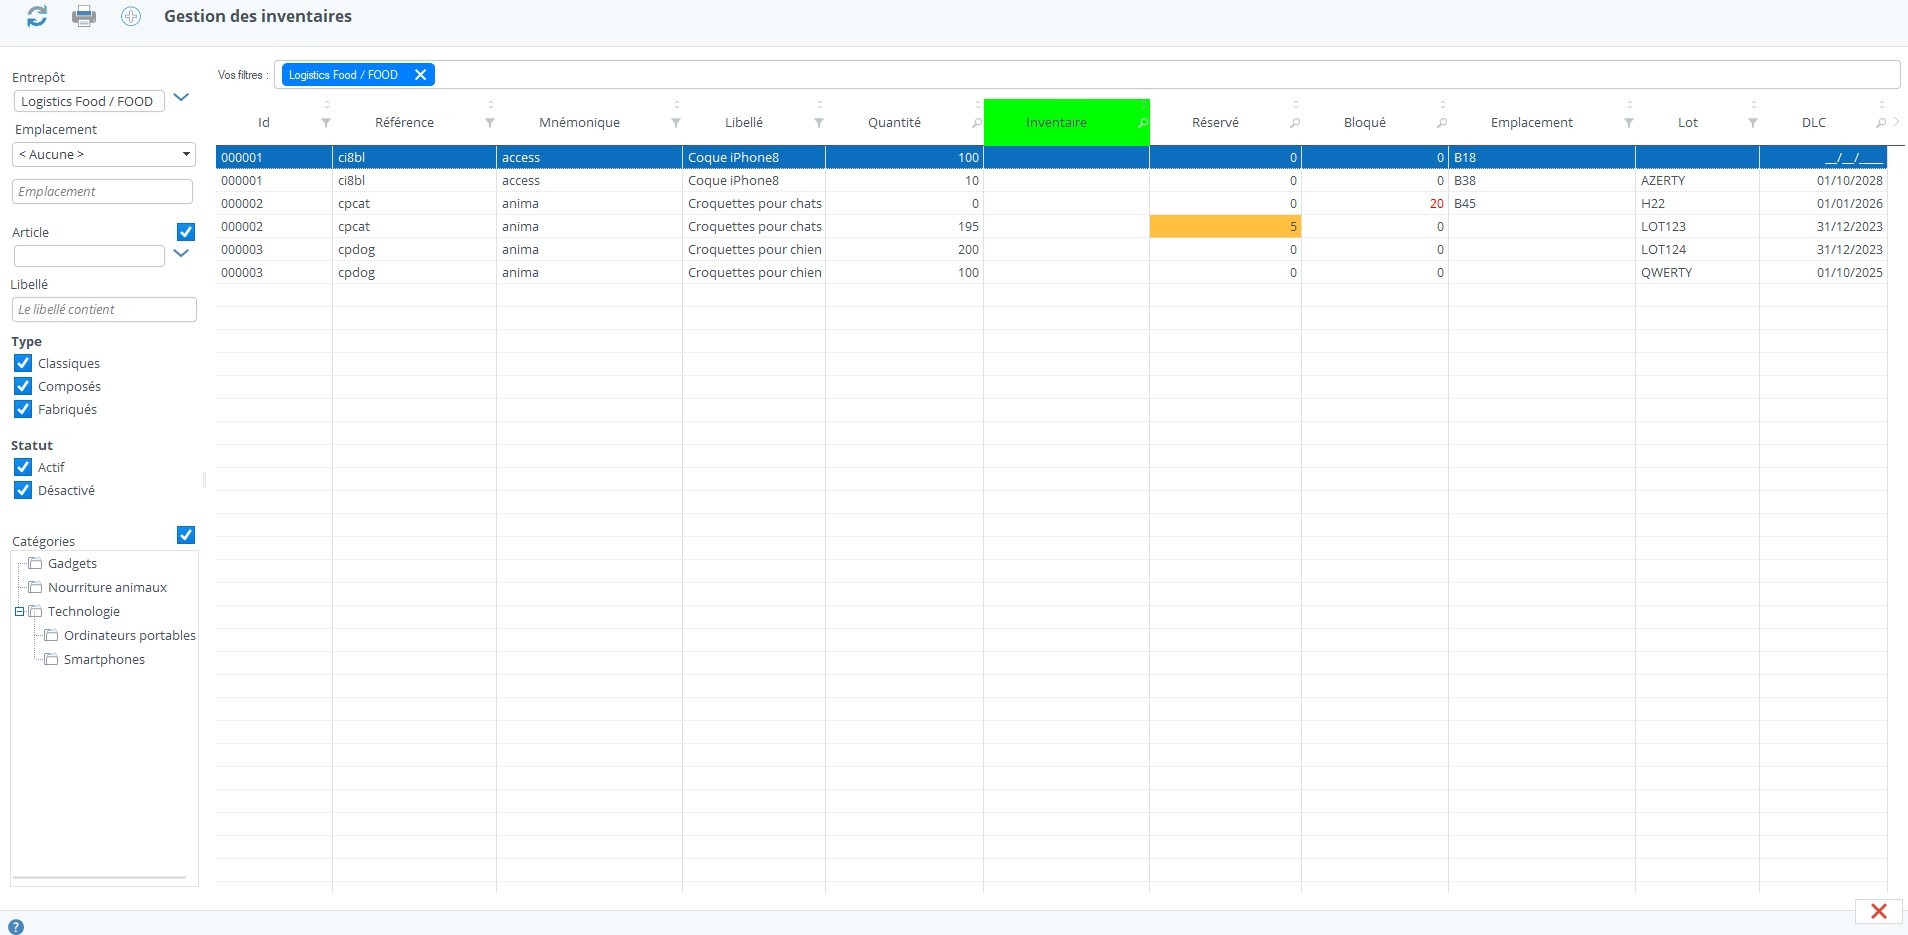Click the 'Le libellé contient' input field
Image resolution: width=1908 pixels, height=935 pixels.
[x=104, y=309]
